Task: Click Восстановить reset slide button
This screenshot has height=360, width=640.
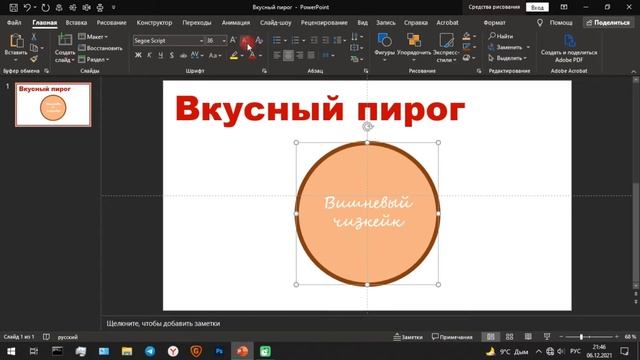Action: click(x=100, y=48)
